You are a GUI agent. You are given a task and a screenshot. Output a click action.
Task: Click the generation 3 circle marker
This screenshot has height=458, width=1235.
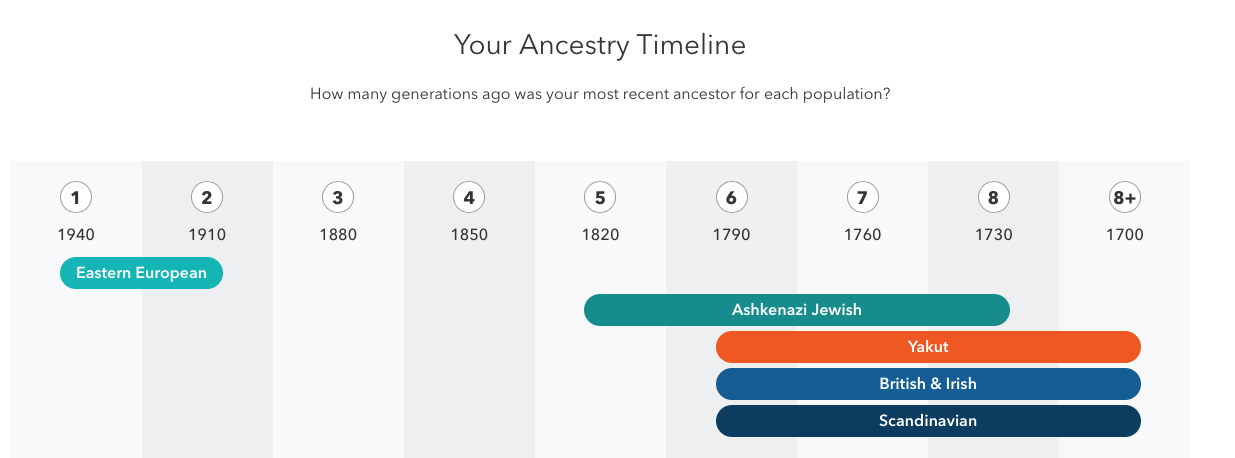point(337,198)
